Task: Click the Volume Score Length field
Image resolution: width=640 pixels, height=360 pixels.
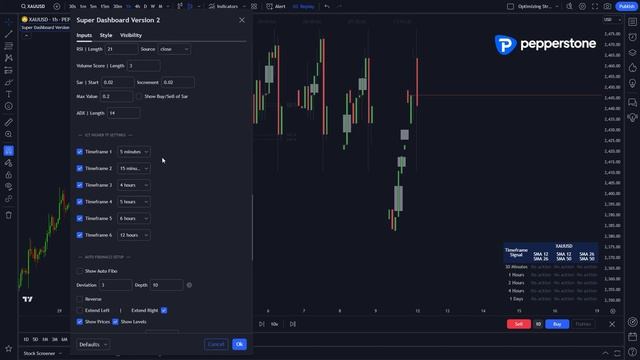Action: [144, 66]
